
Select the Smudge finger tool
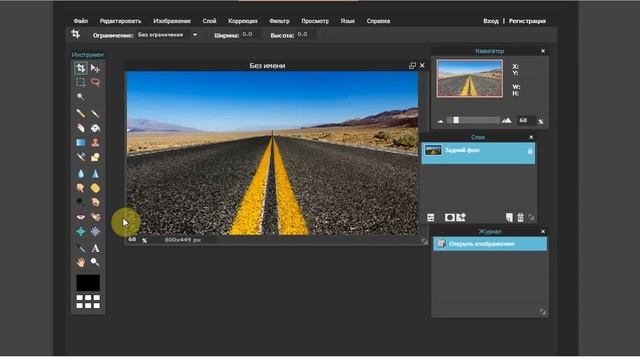pyautogui.click(x=81, y=188)
